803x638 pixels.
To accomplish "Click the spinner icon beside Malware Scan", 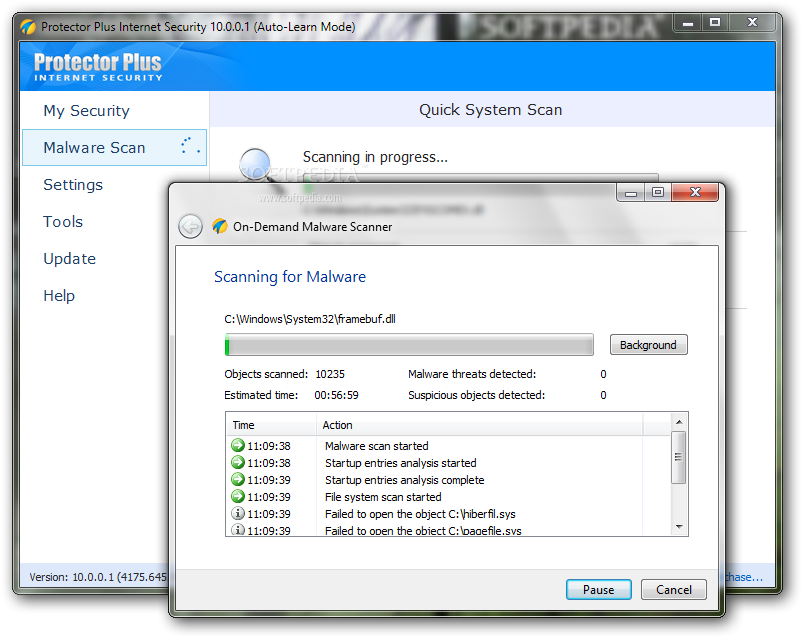I will [190, 145].
